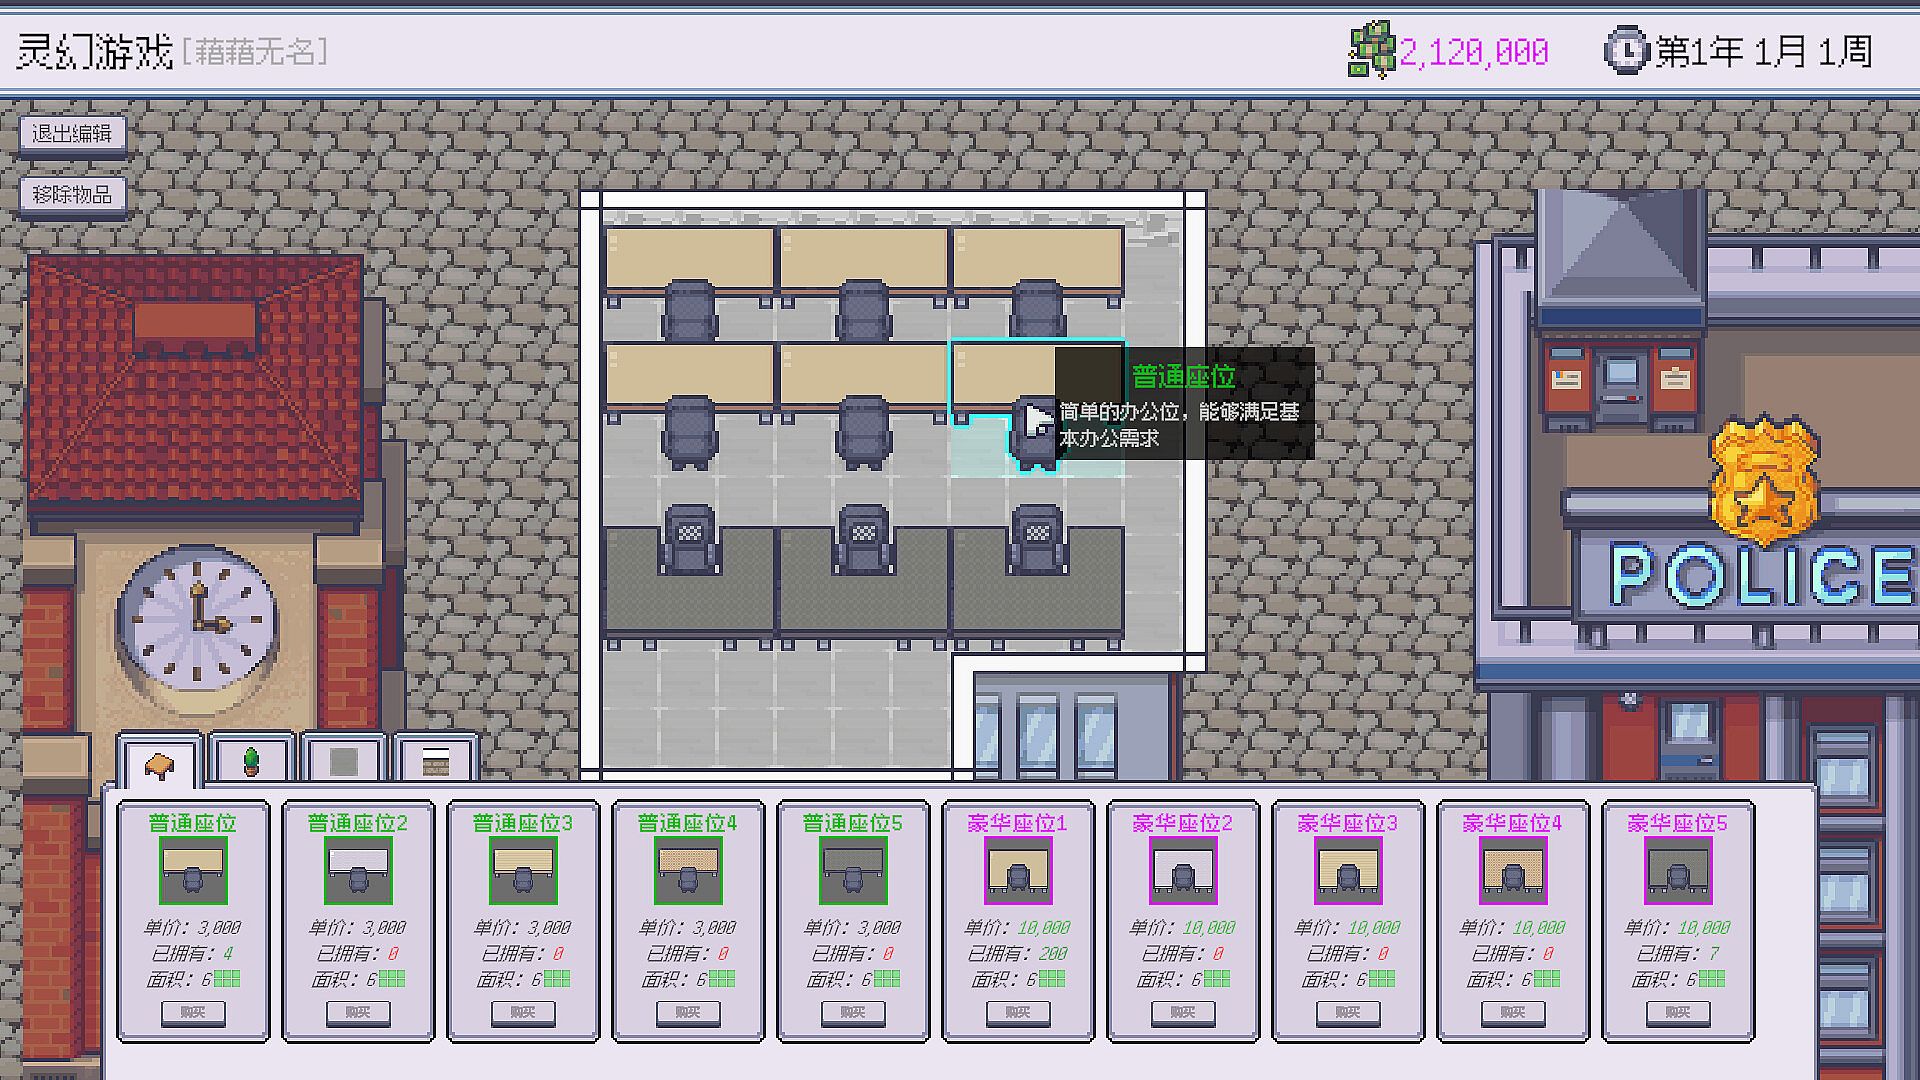Click the 移除物品 remove item button

[72, 194]
